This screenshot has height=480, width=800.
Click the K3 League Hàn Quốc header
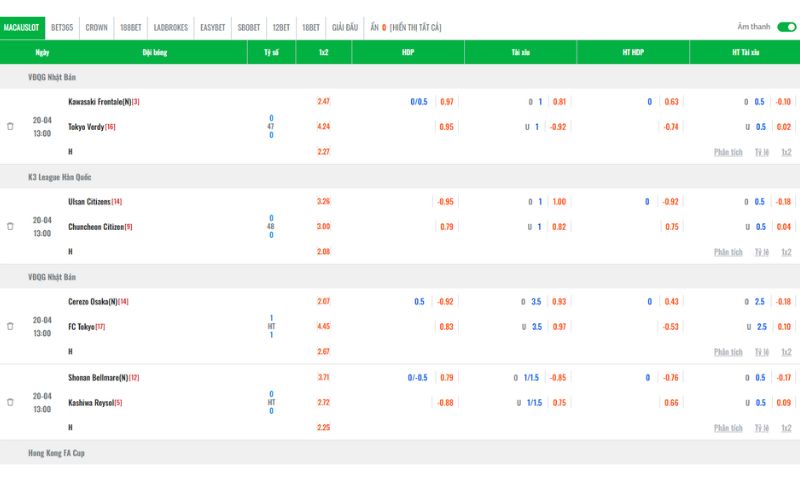60,177
